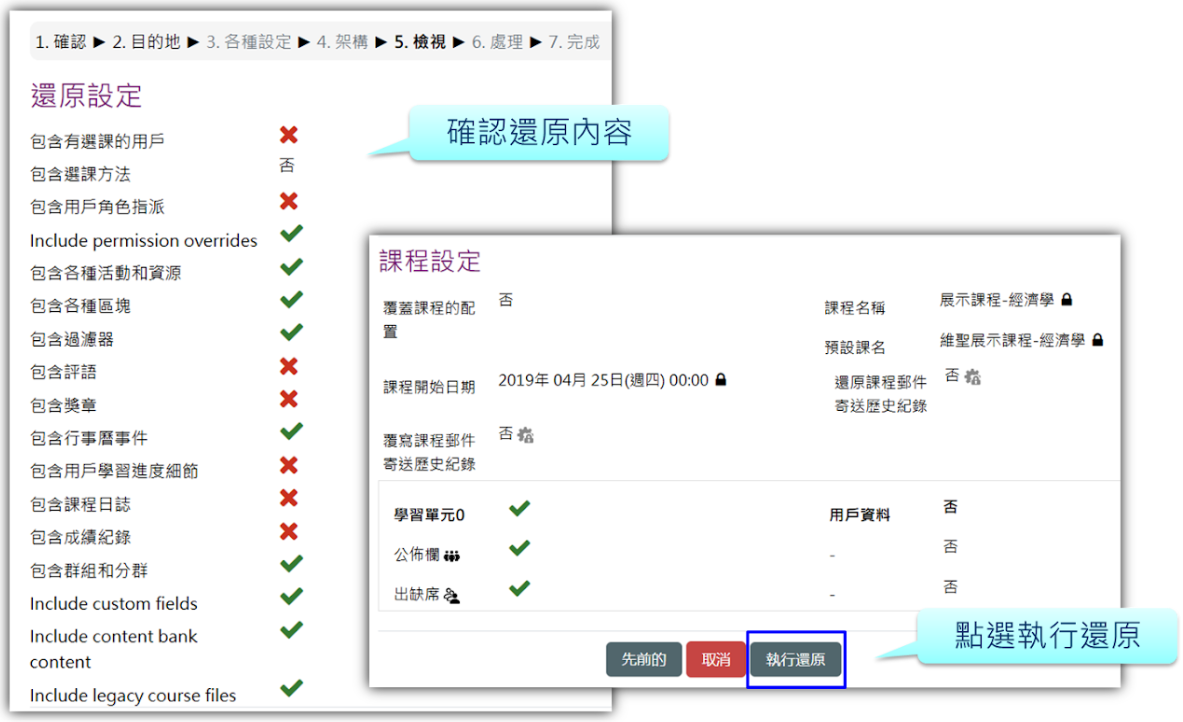Click the attendance icon next to 出缺席
Image resolution: width=1183 pixels, height=722 pixels.
click(452, 595)
